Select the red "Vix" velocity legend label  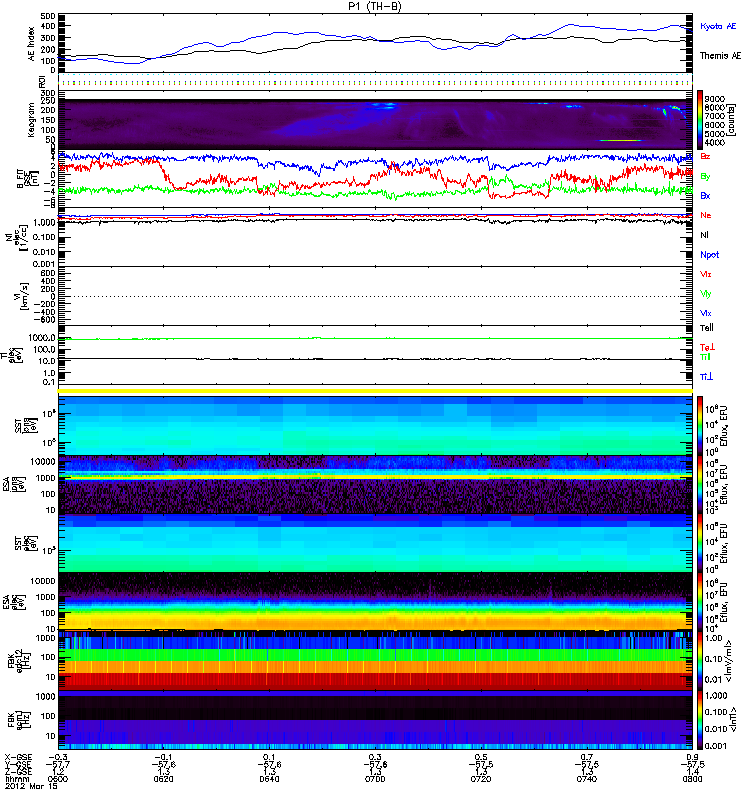705,274
